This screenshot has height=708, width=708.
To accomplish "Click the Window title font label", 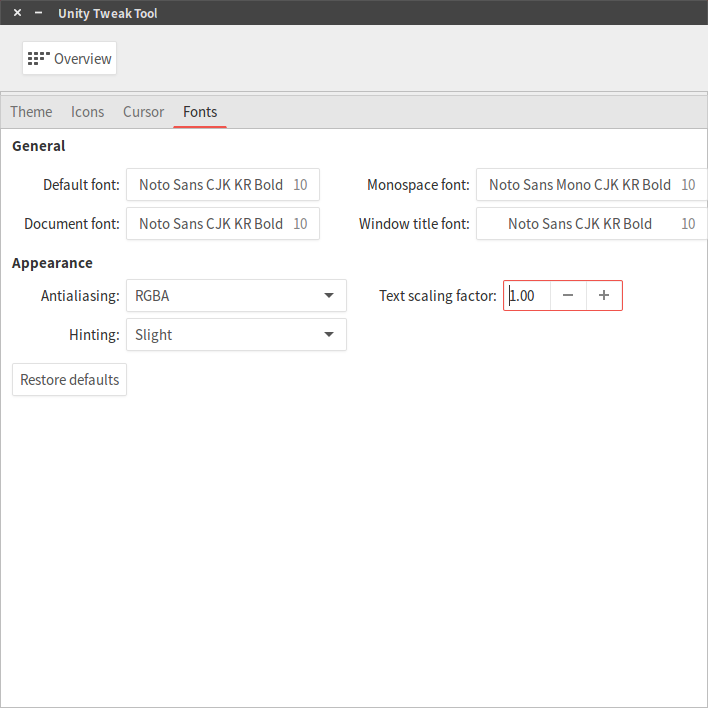I will pyautogui.click(x=415, y=224).
